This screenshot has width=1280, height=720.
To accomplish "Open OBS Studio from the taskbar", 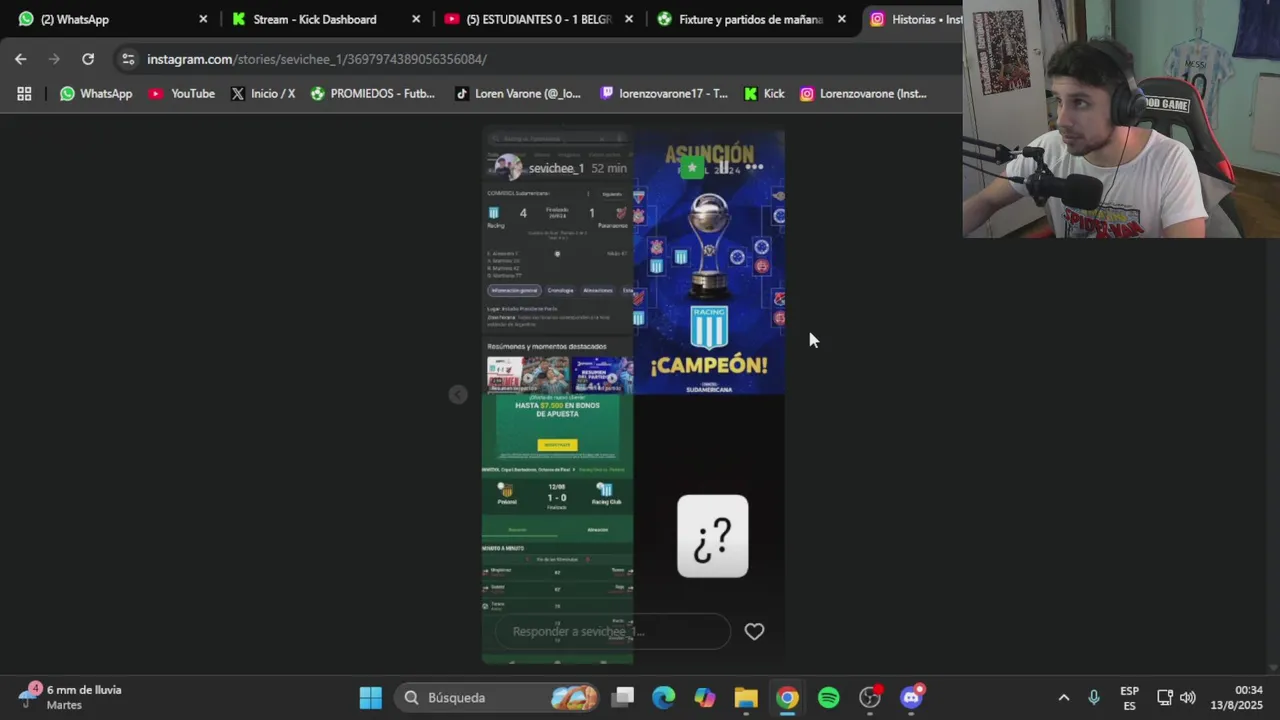I will tap(870, 697).
